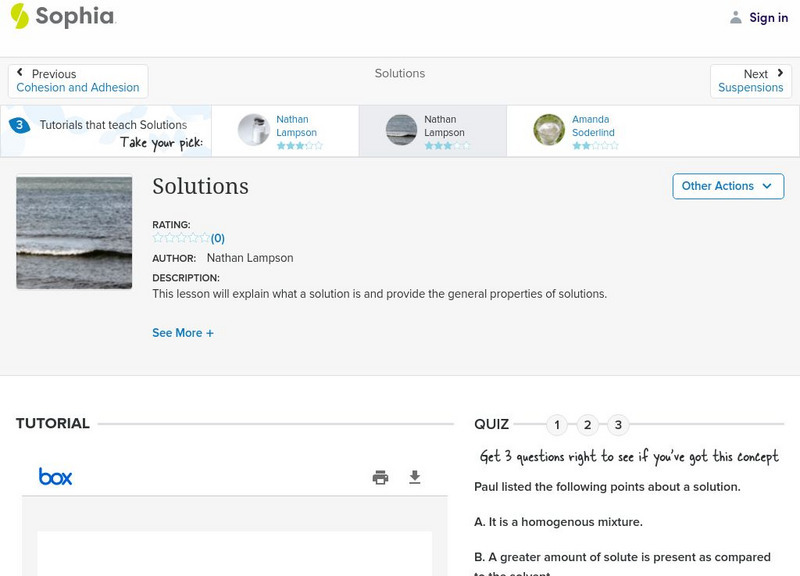Expand the description with See More
Screen dimensions: 800x576
[183, 332]
